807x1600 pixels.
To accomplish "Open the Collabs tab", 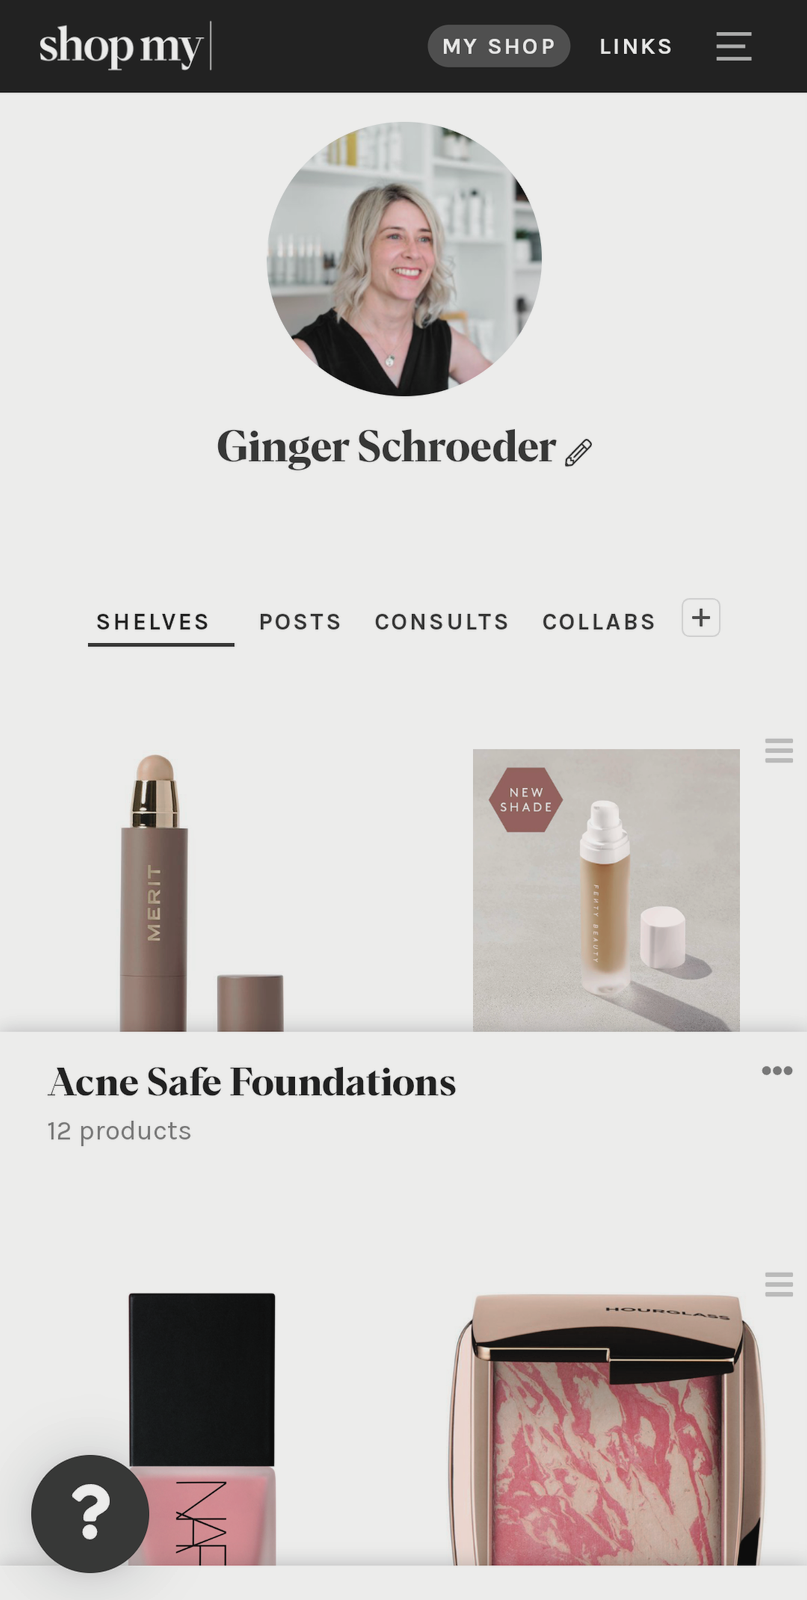I will 599,622.
